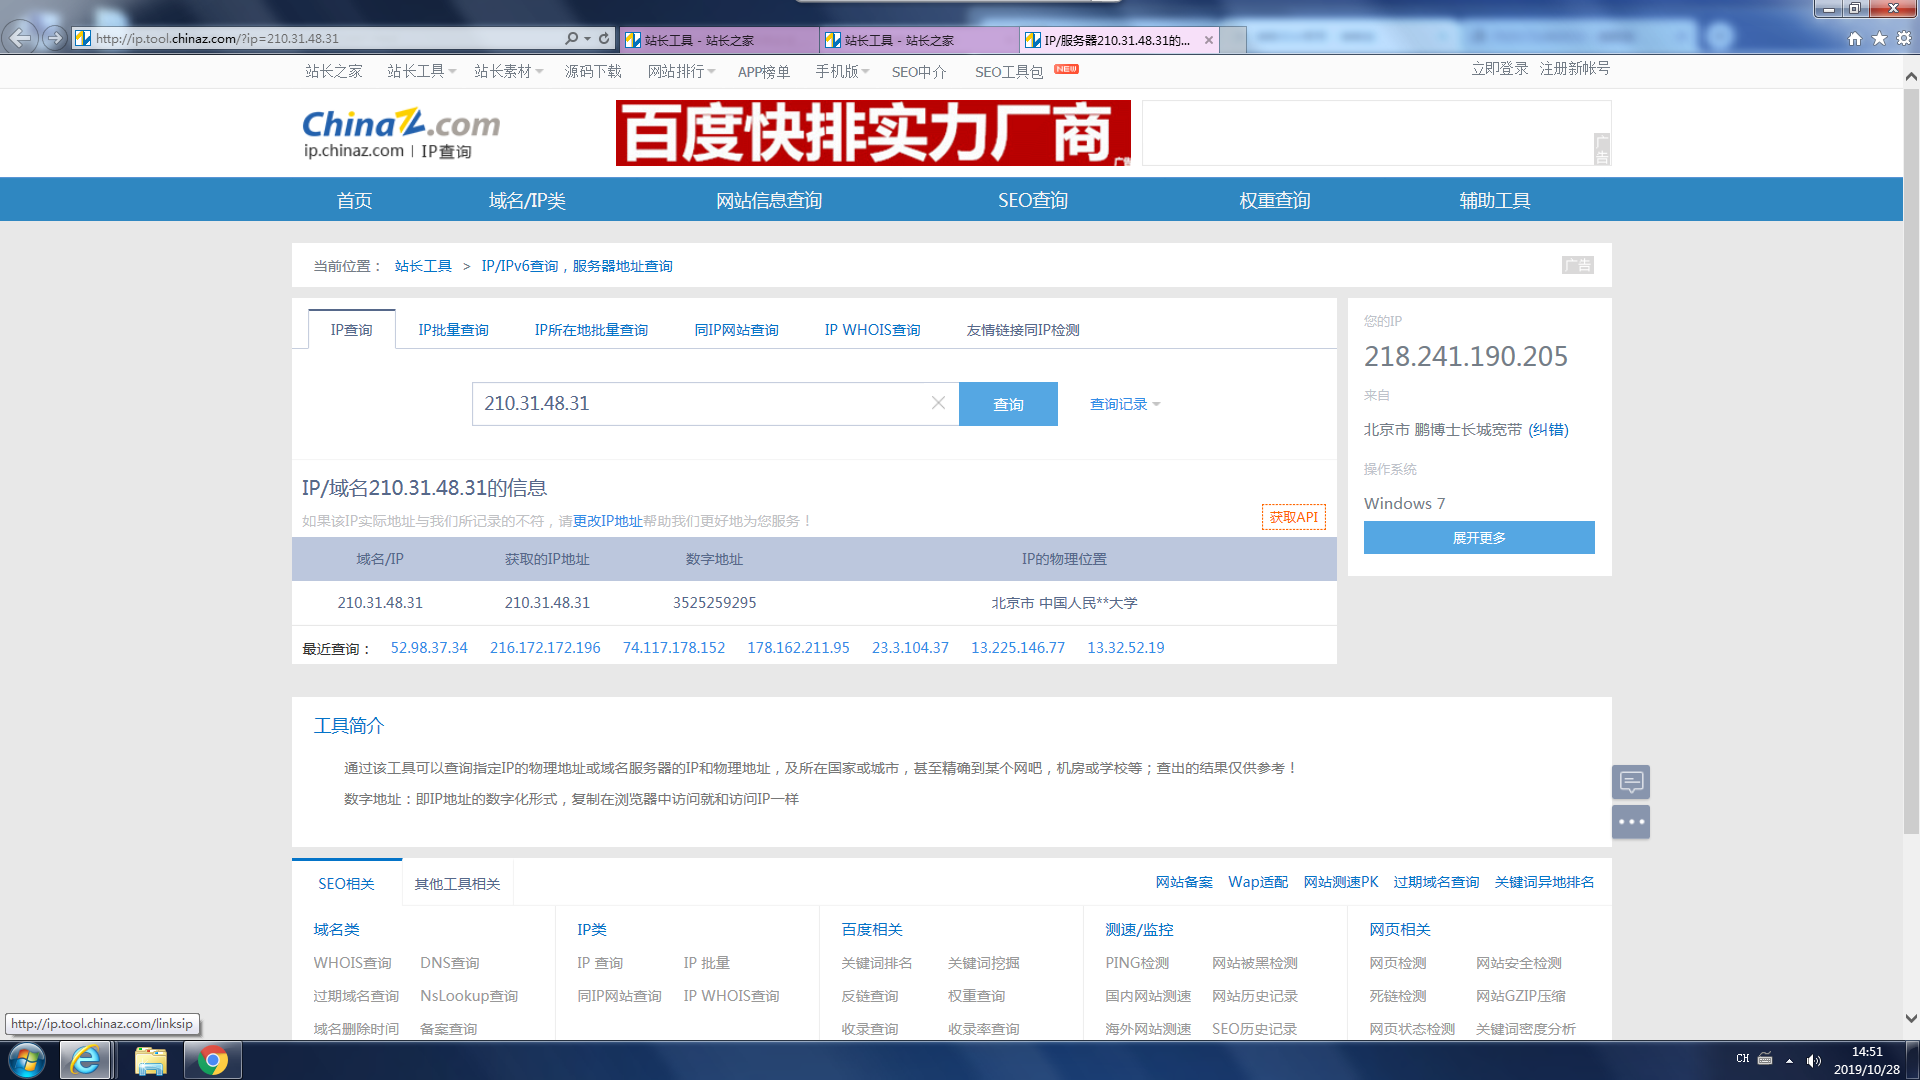Open SEO查询 in blue navigation bar

pos(1032,200)
